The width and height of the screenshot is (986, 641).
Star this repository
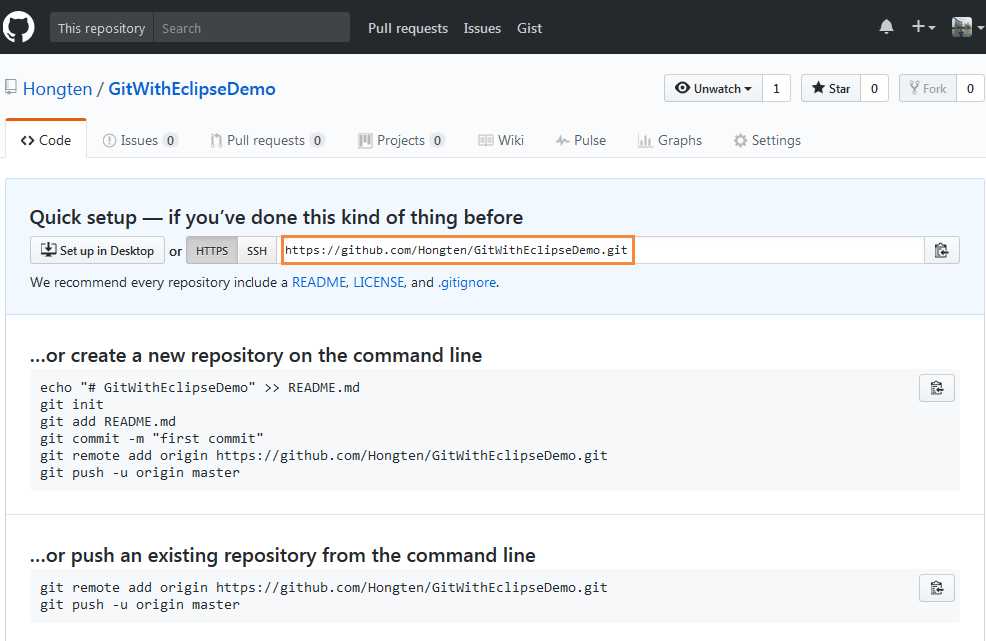pos(831,88)
